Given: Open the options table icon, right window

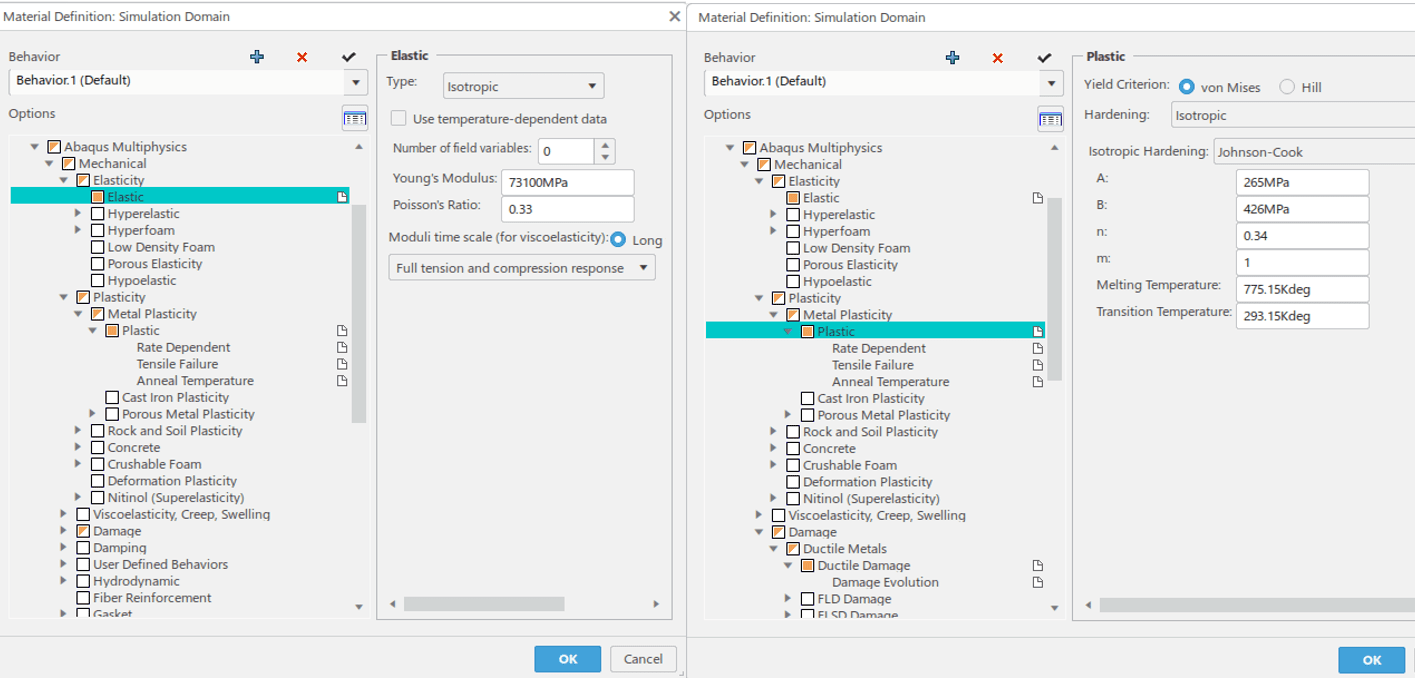Looking at the screenshot, I should point(1050,119).
